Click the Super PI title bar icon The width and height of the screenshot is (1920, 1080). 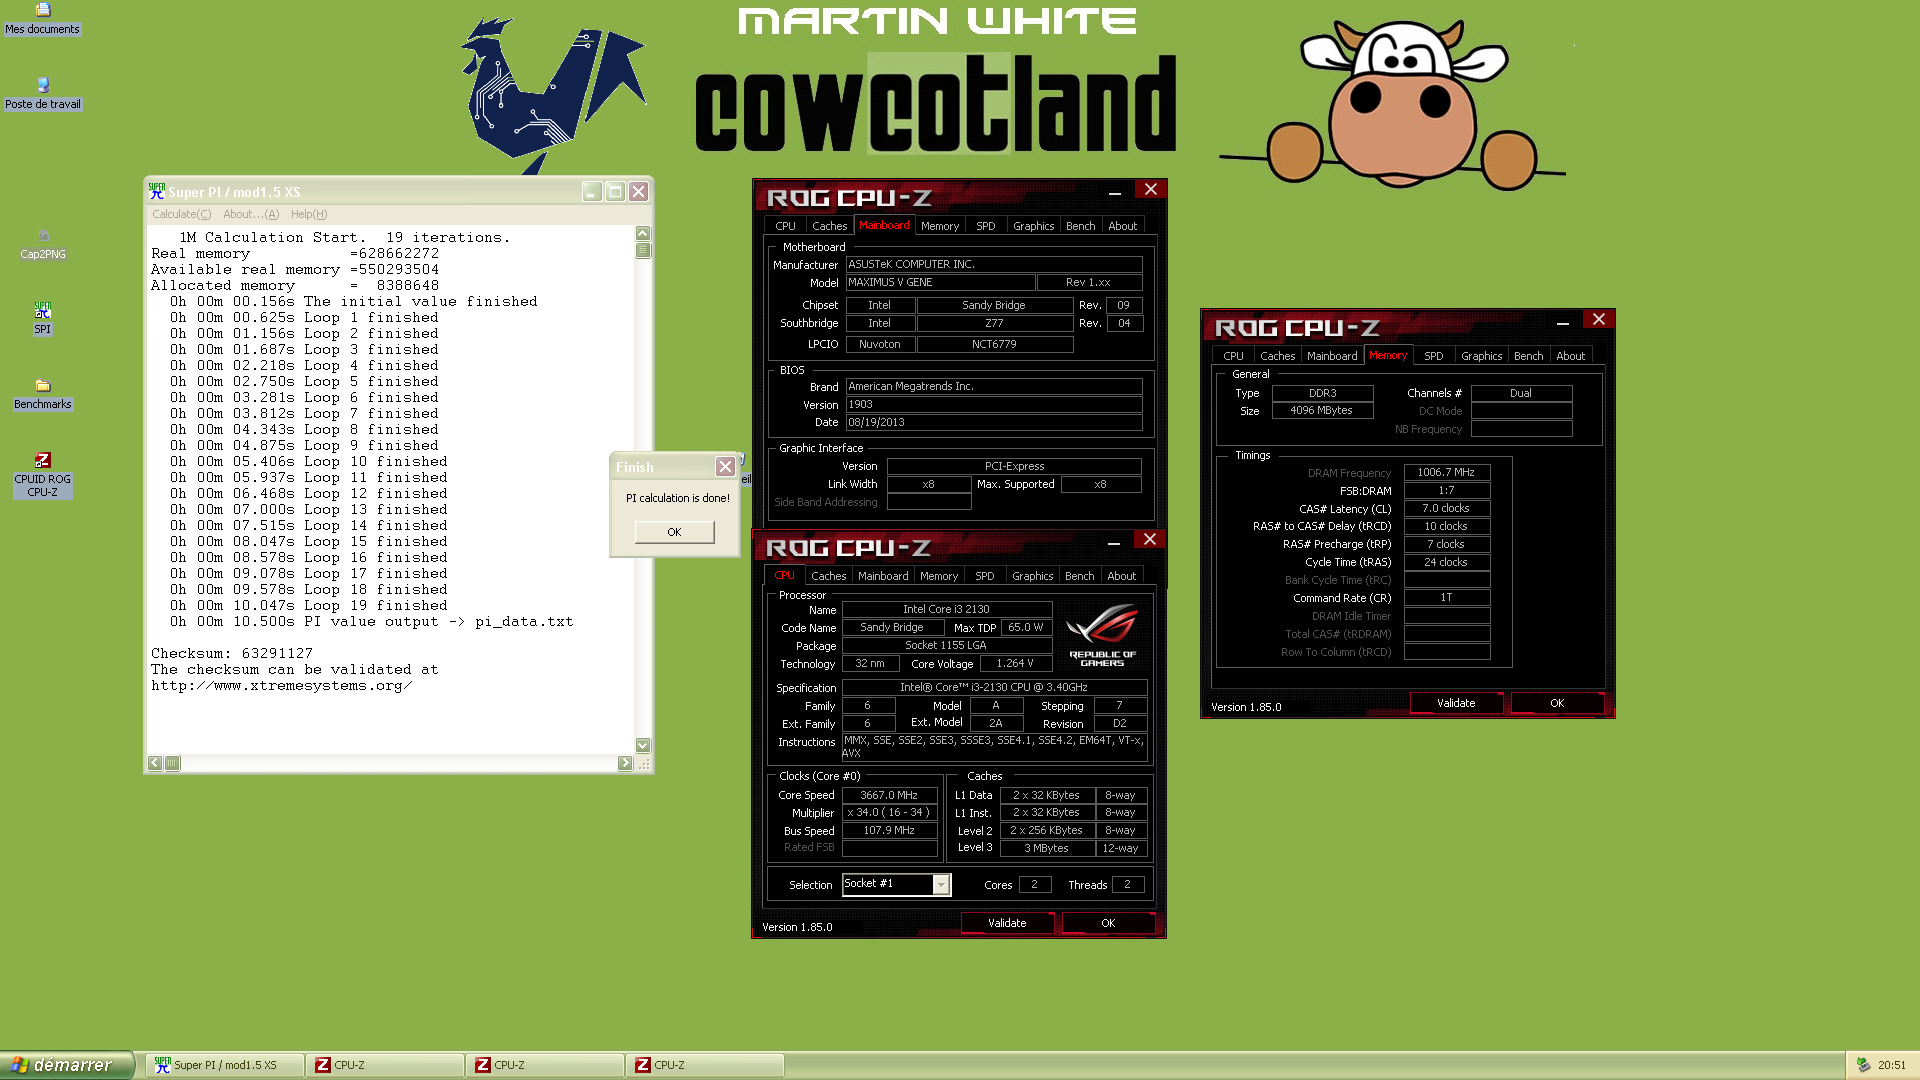(x=157, y=191)
